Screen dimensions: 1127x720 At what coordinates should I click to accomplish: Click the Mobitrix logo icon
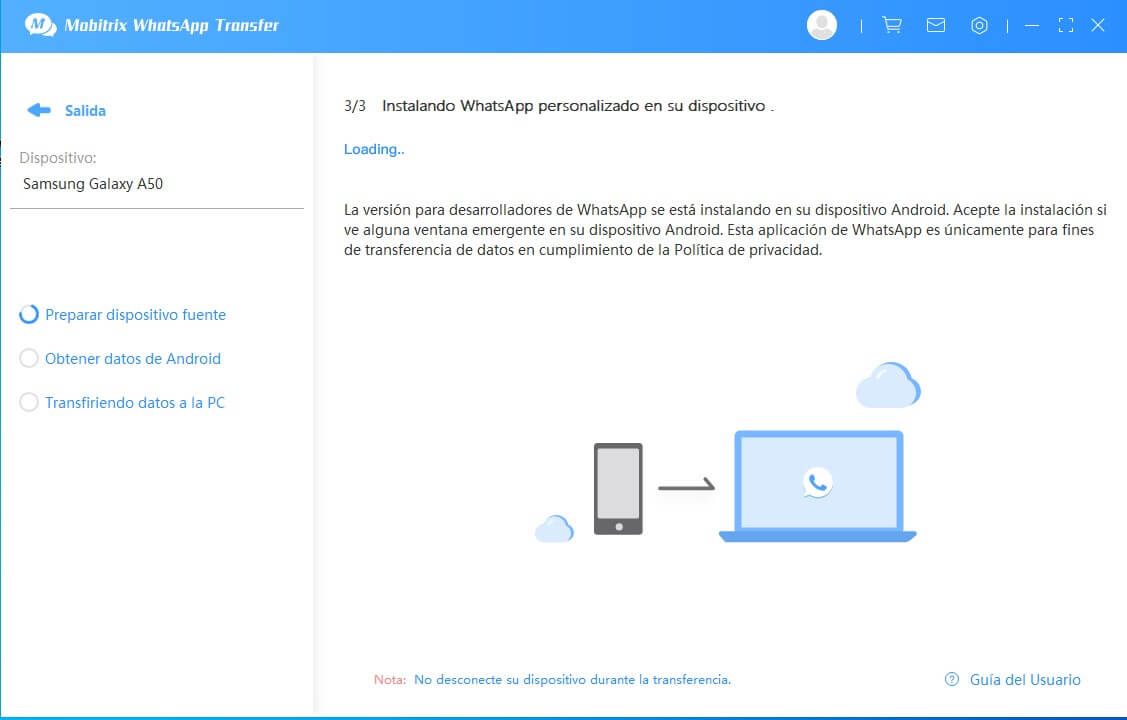point(40,25)
